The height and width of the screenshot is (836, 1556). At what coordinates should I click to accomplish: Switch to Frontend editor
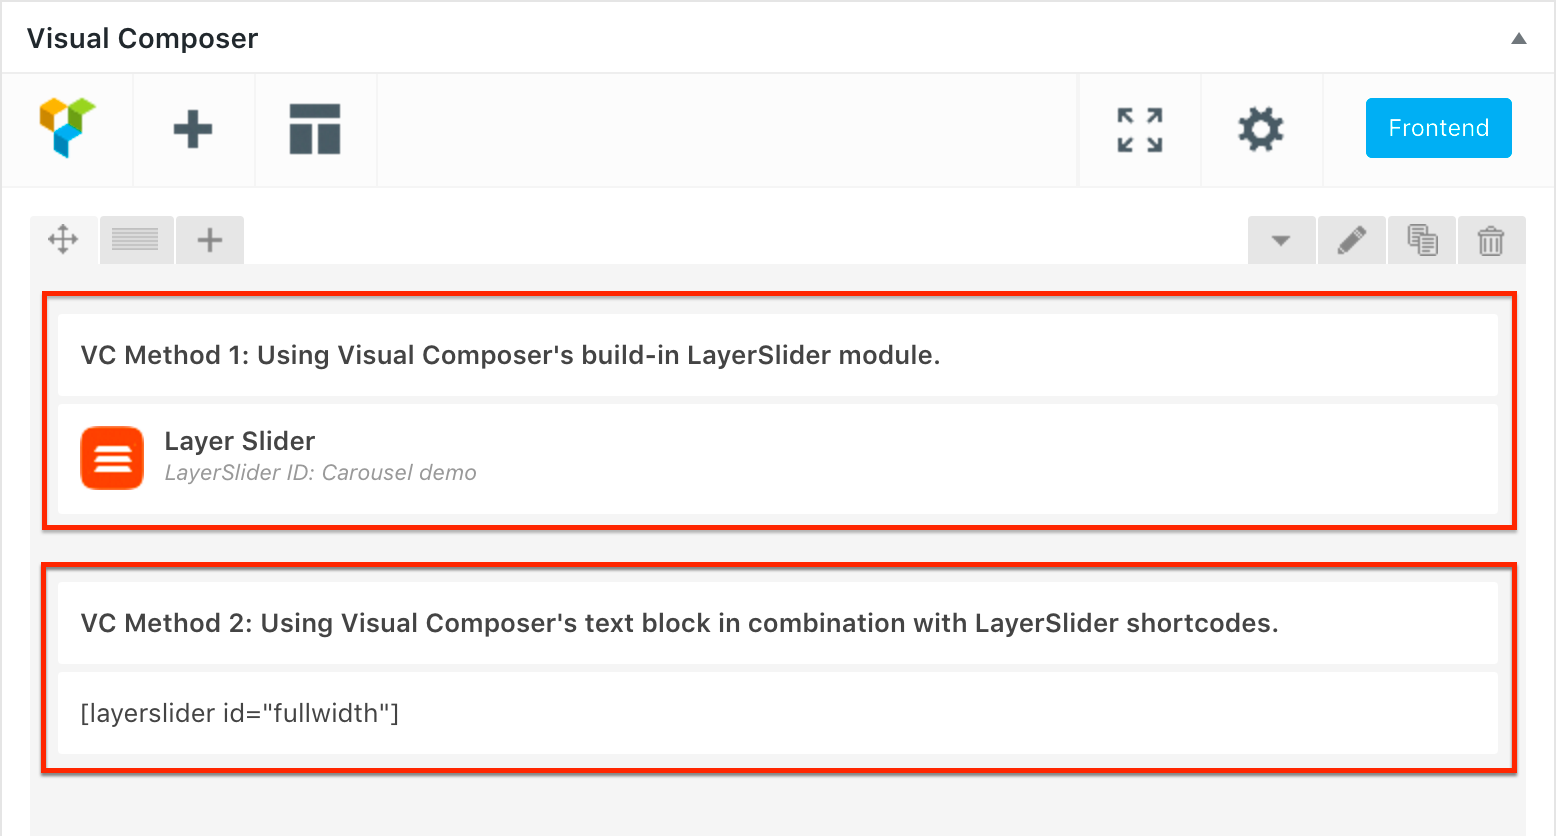coord(1439,128)
